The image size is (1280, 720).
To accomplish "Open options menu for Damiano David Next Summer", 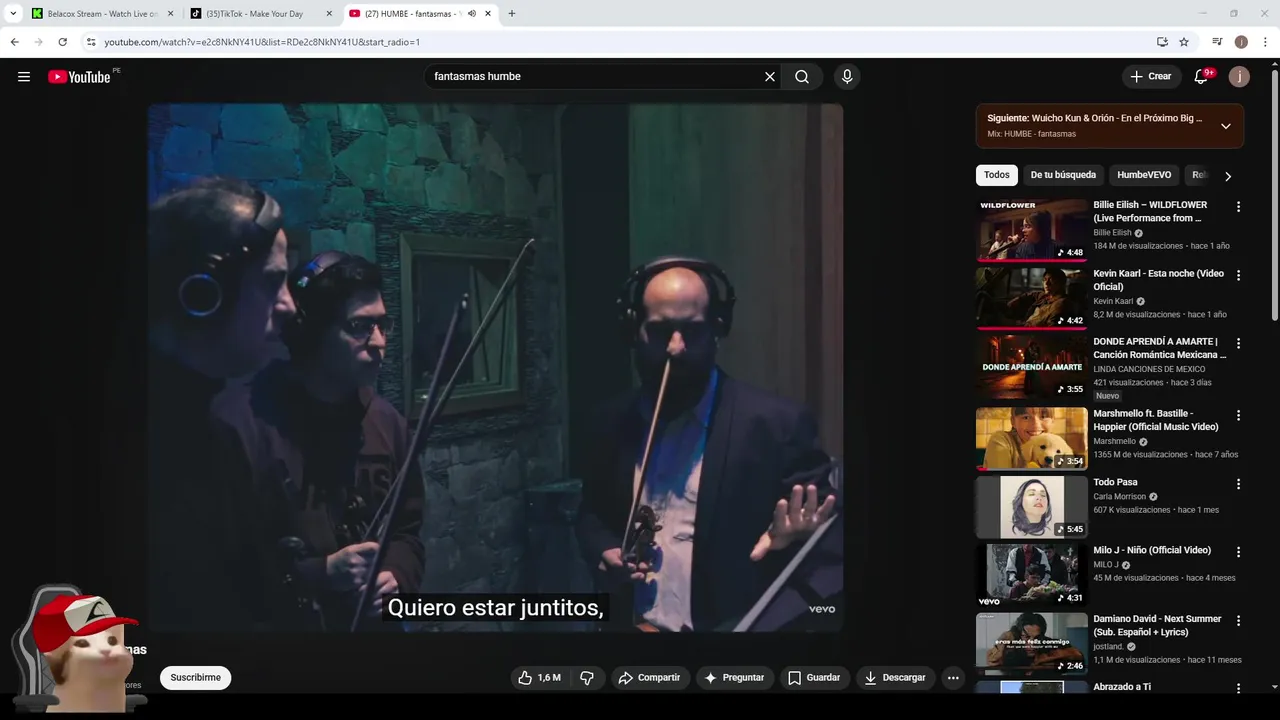I will click(x=1238, y=620).
